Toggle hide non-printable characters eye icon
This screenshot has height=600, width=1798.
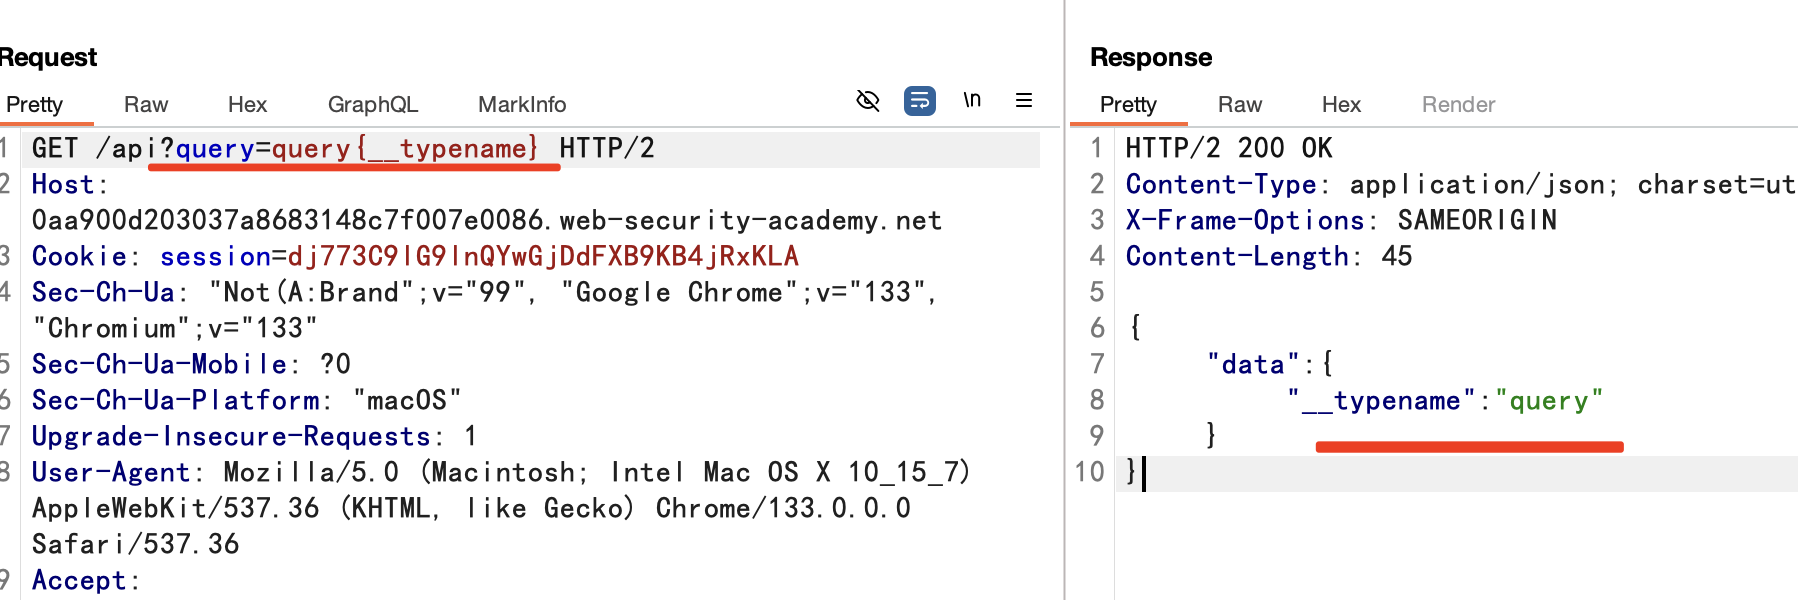[867, 100]
